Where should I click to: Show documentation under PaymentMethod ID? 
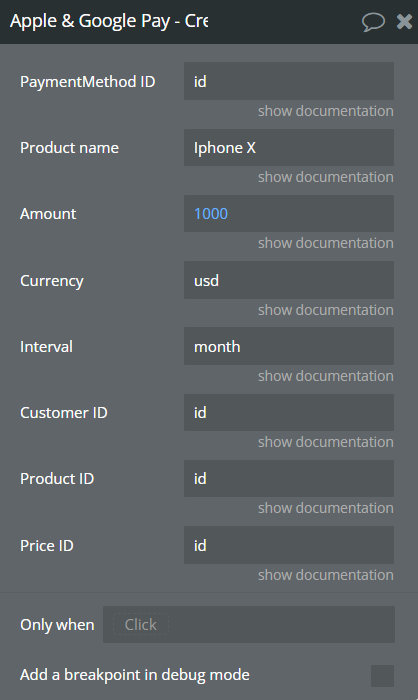(x=326, y=111)
